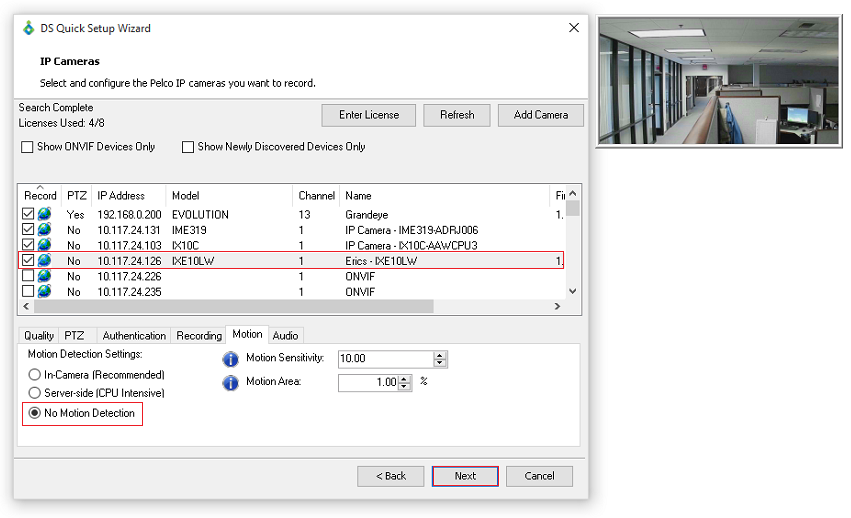Decrease Motion Area with the down arrow
Image resolution: width=851 pixels, height=518 pixels.
point(405,386)
